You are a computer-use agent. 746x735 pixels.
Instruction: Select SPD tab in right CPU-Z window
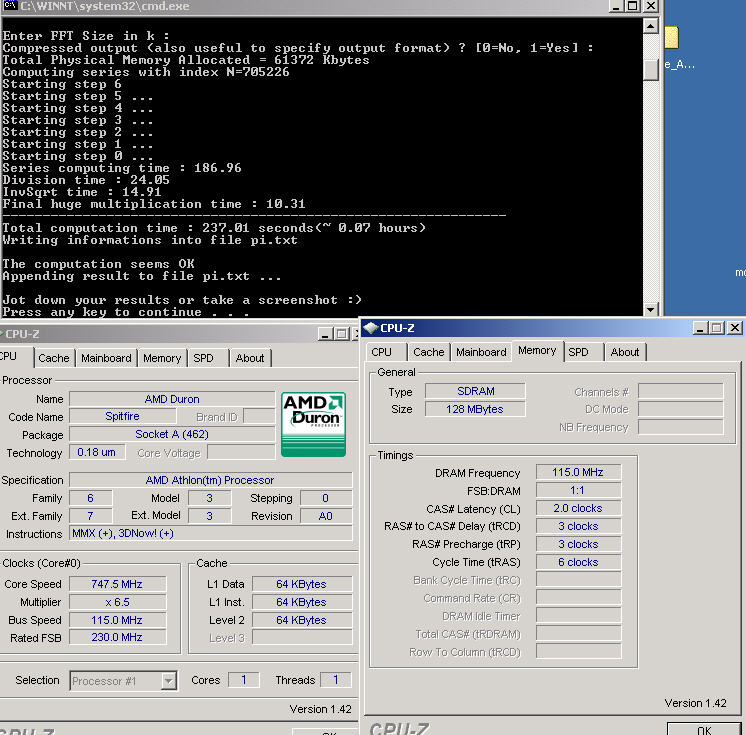point(579,352)
